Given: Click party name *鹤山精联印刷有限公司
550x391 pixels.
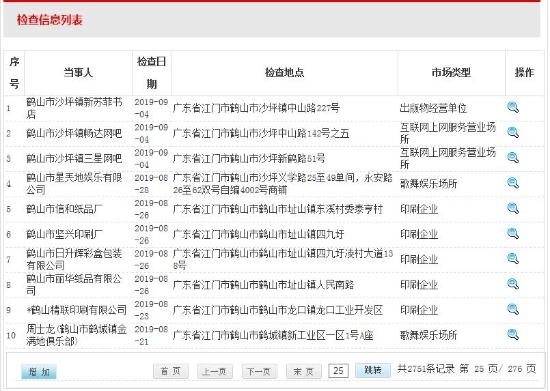Looking at the screenshot, I should 76,310.
